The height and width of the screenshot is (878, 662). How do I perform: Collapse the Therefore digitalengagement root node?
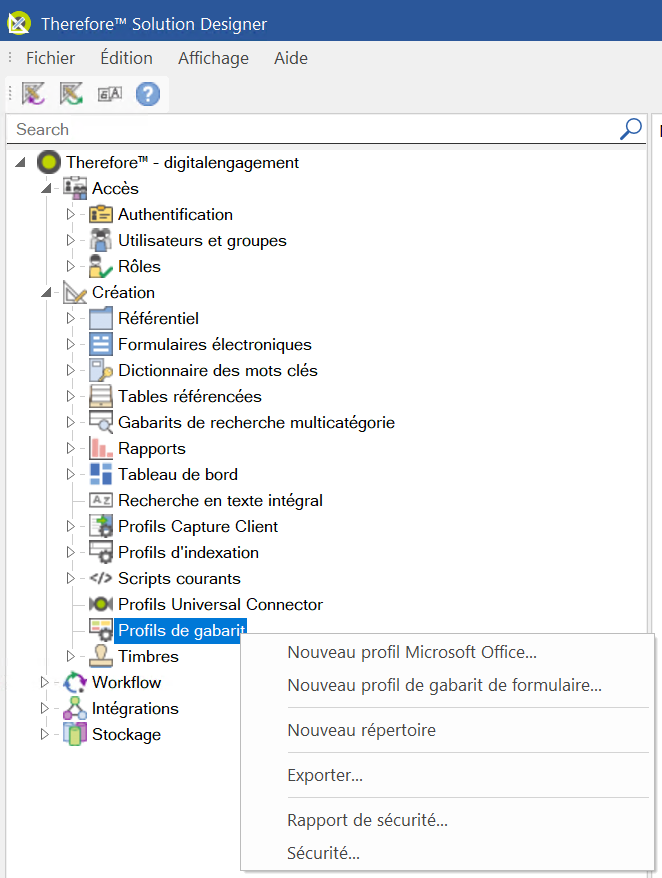[x=21, y=162]
